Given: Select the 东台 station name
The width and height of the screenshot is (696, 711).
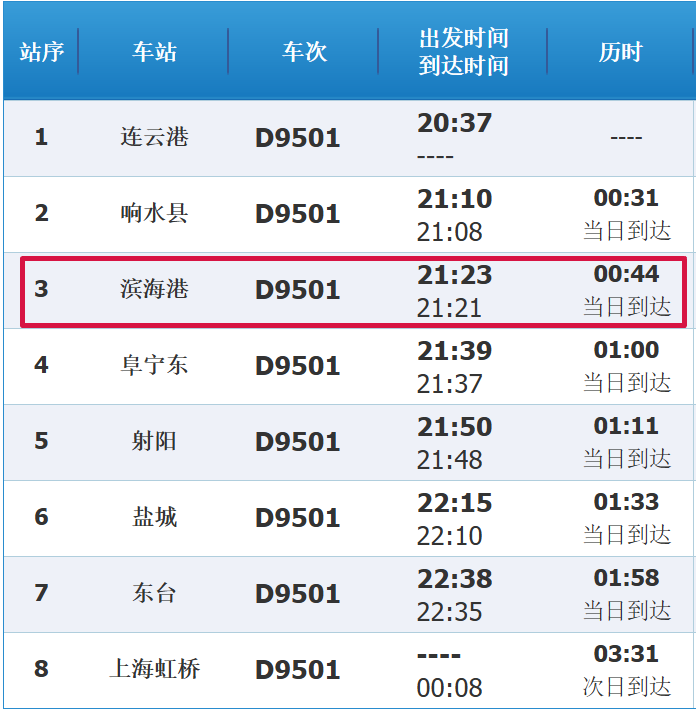Looking at the screenshot, I should point(154,593).
